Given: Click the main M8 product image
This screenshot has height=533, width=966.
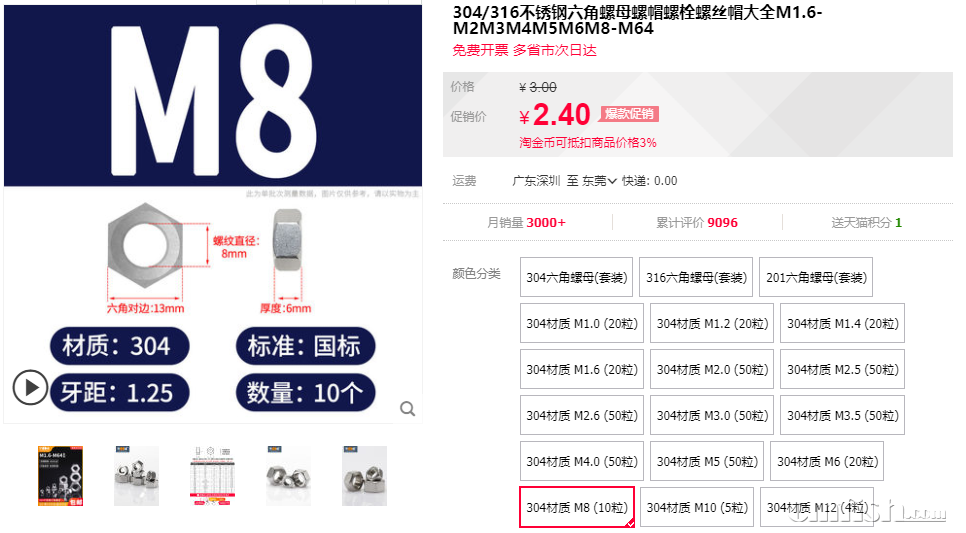Looking at the screenshot, I should pyautogui.click(x=213, y=214).
